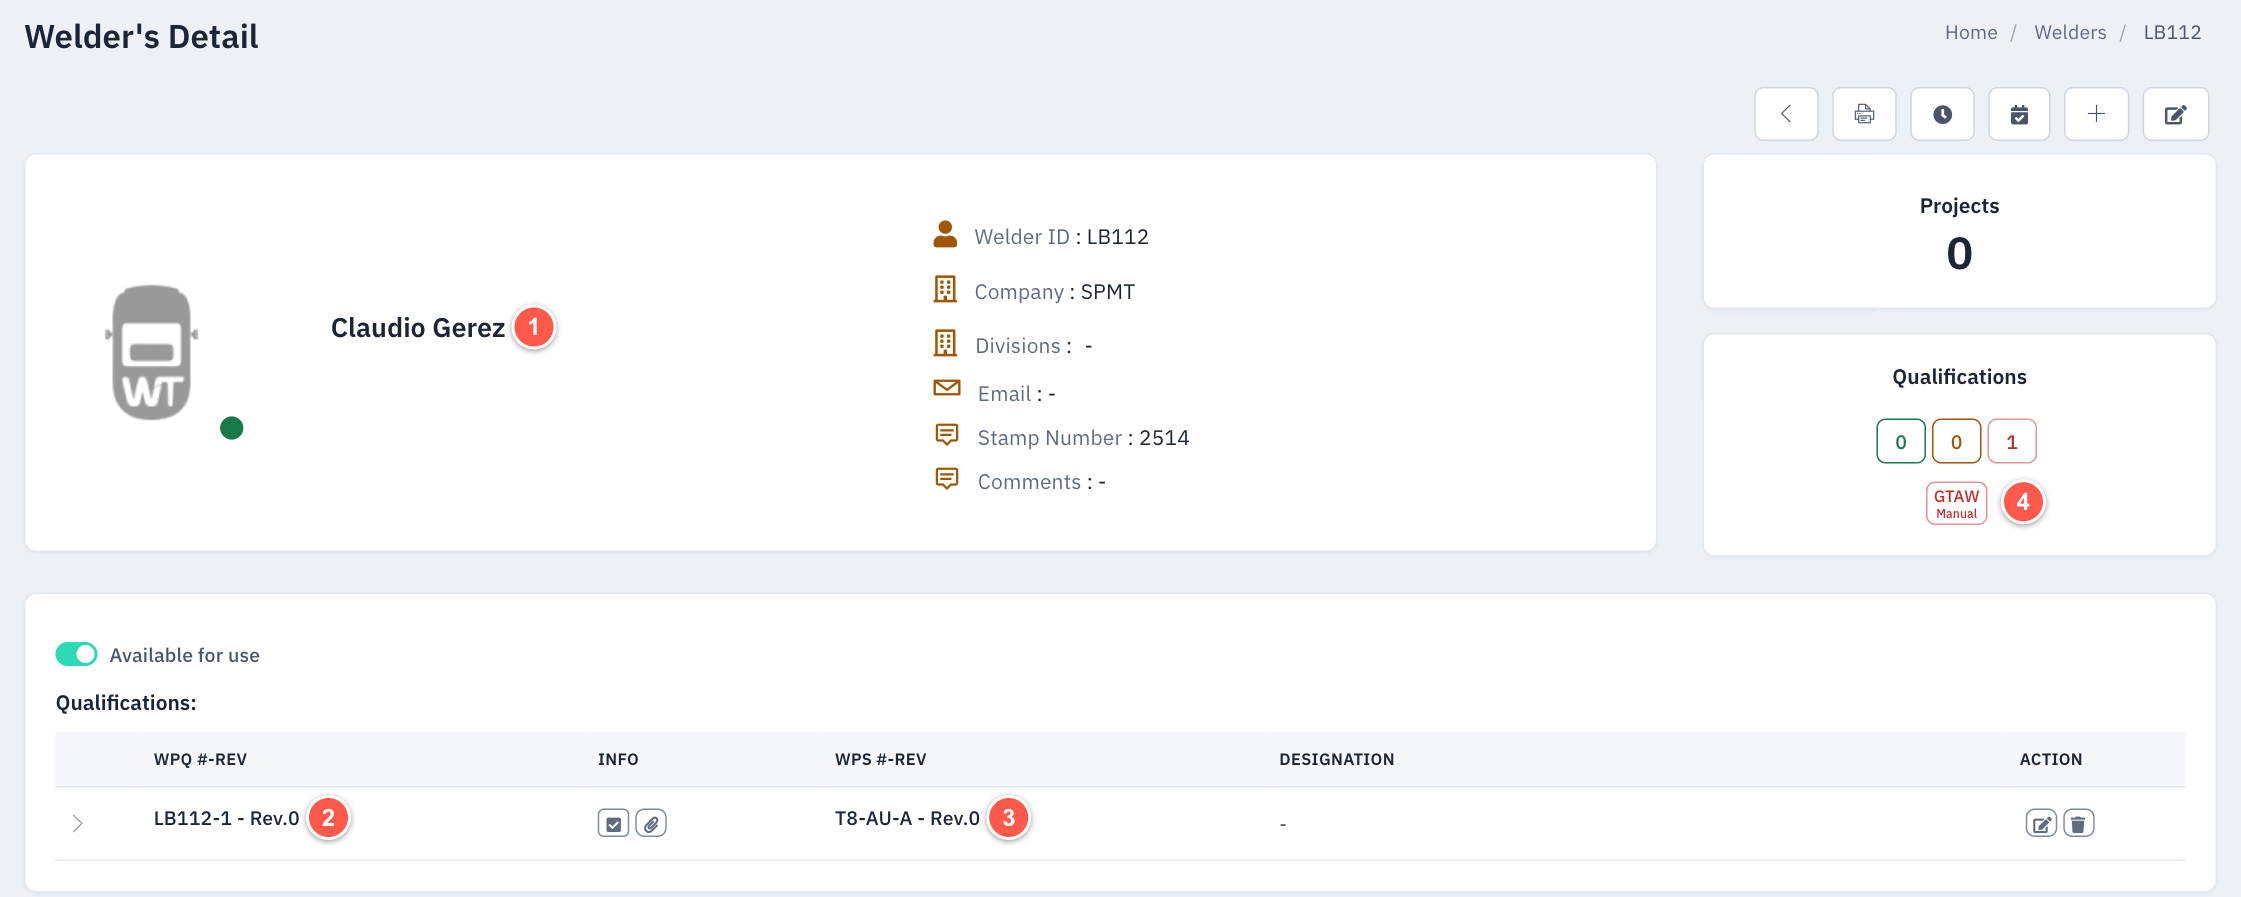The width and height of the screenshot is (2241, 897).
Task: Delete the LB112-1 qualification row
Action: 2079,823
